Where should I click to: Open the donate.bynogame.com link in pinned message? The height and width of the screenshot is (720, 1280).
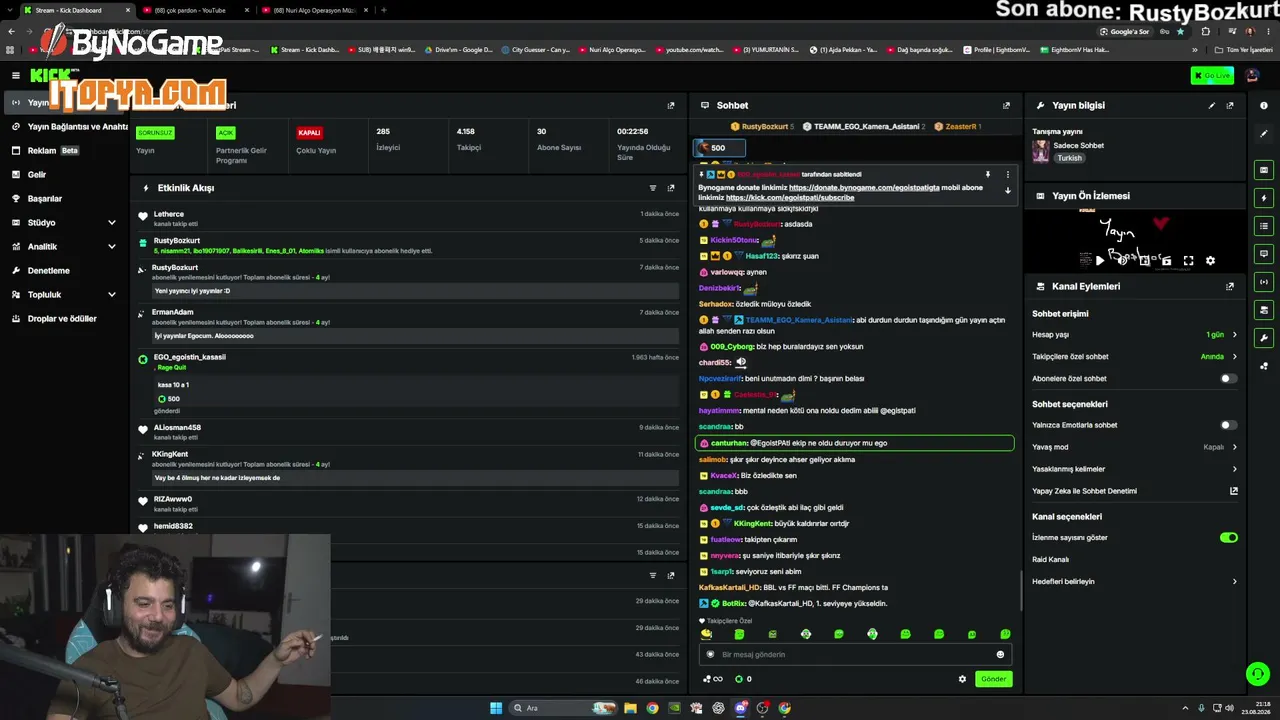862,188
